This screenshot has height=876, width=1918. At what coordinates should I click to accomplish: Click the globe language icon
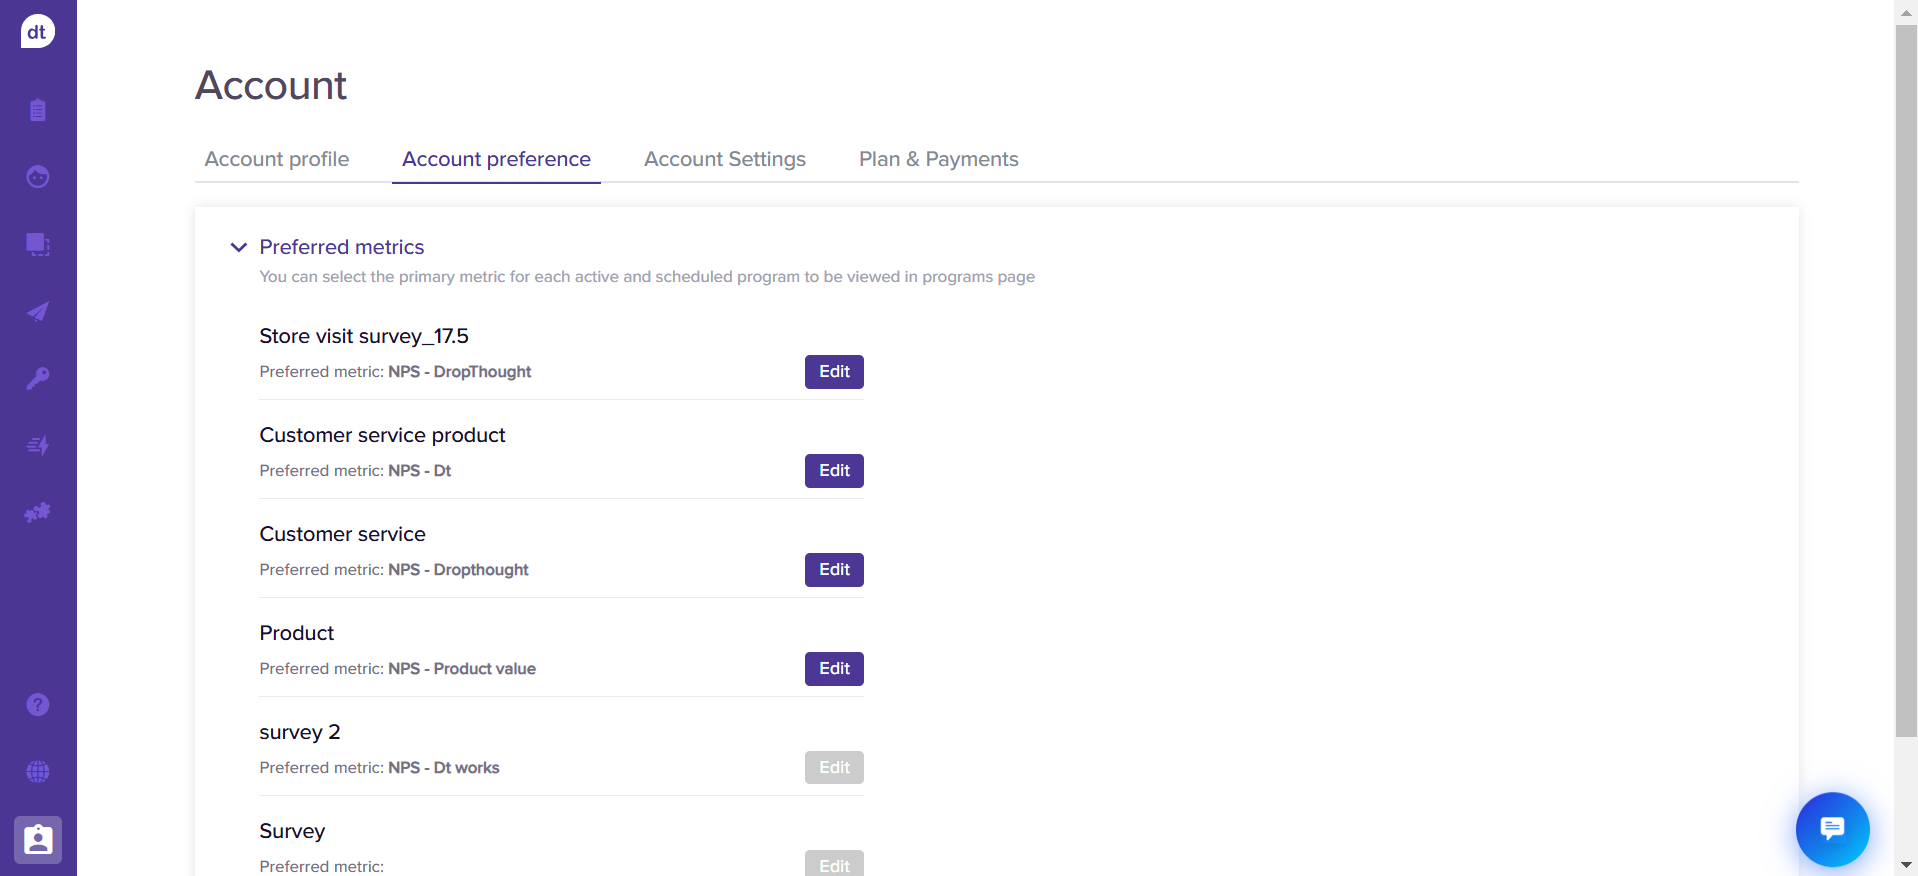pos(38,772)
